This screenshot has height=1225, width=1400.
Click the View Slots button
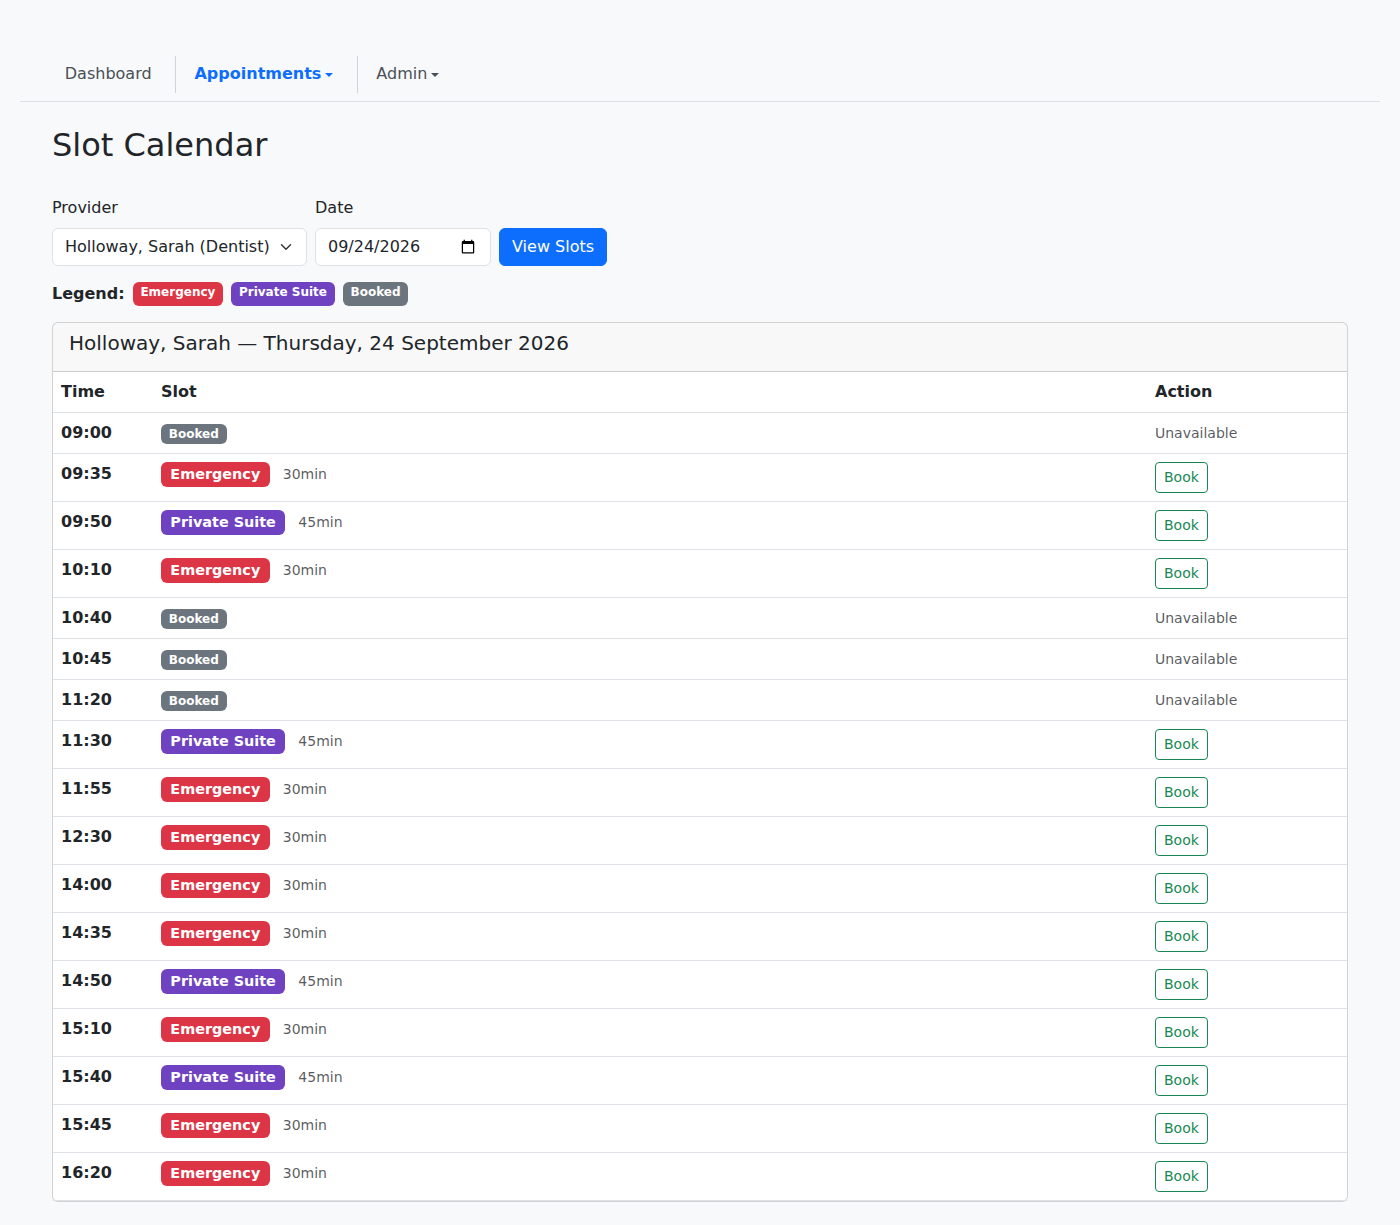(553, 247)
